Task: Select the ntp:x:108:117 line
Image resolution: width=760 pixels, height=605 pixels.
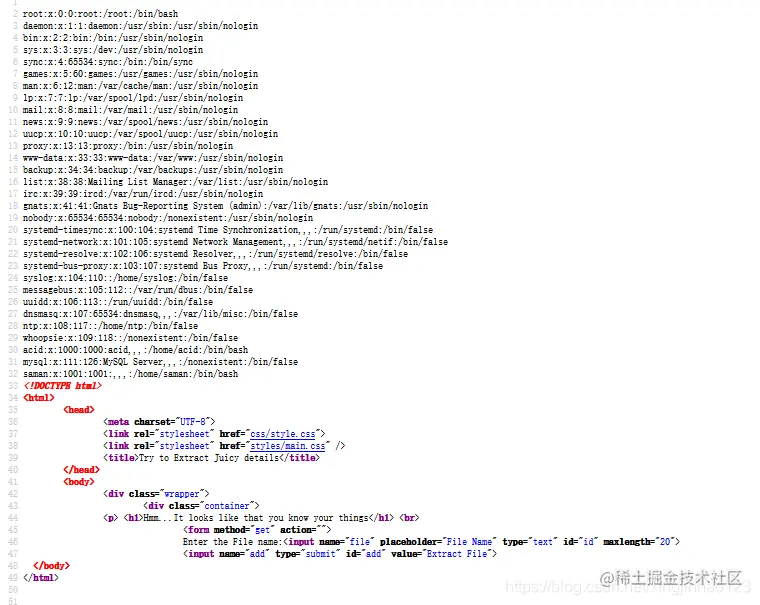Action: point(110,326)
